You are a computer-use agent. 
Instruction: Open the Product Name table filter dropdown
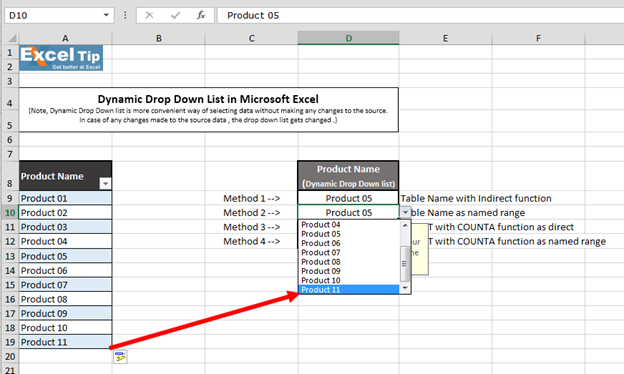(x=105, y=183)
